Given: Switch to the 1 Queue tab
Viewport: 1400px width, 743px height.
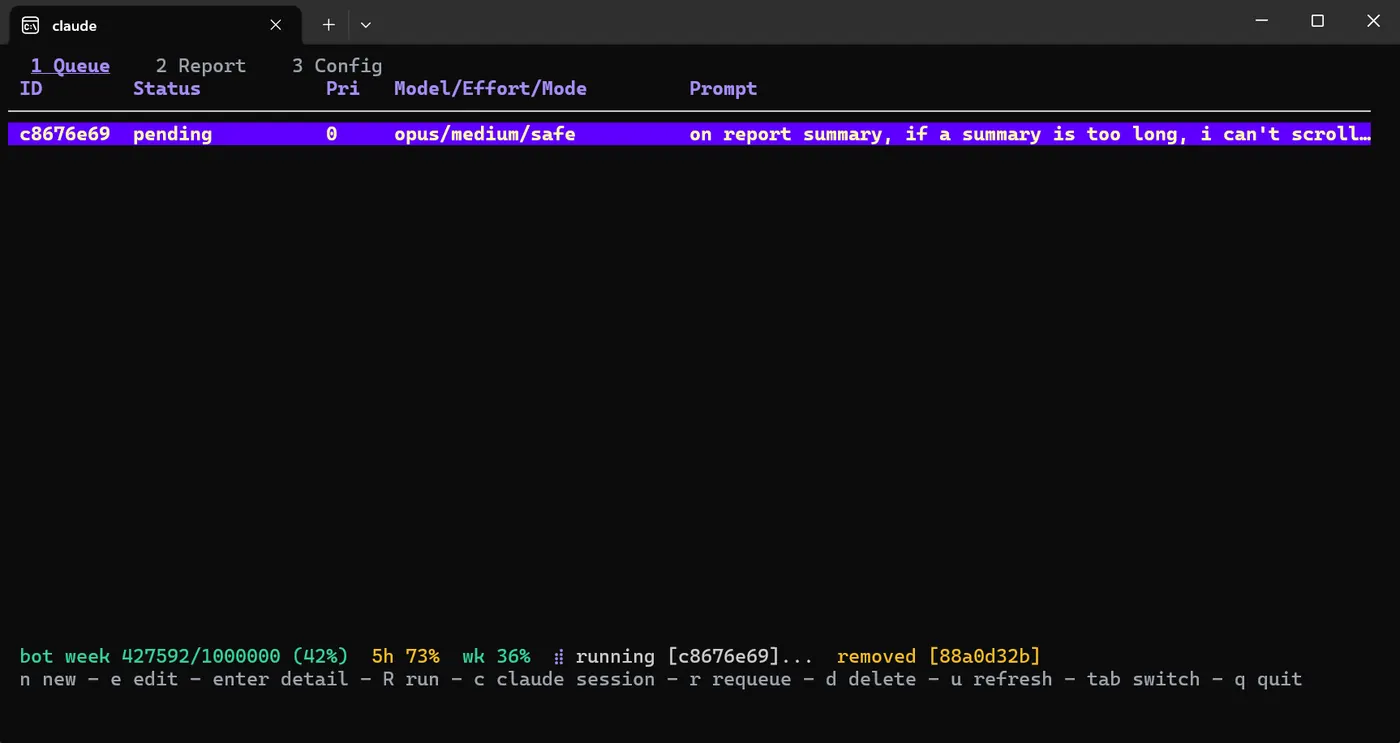Looking at the screenshot, I should 70,66.
